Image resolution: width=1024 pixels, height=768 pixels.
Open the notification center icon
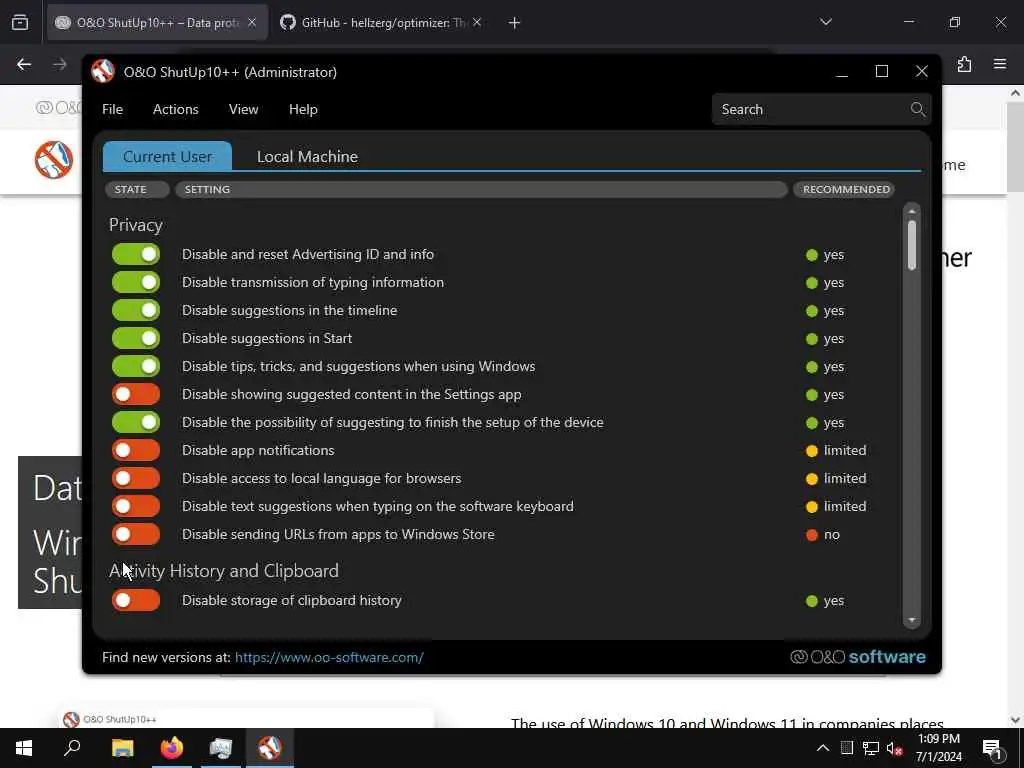point(992,749)
